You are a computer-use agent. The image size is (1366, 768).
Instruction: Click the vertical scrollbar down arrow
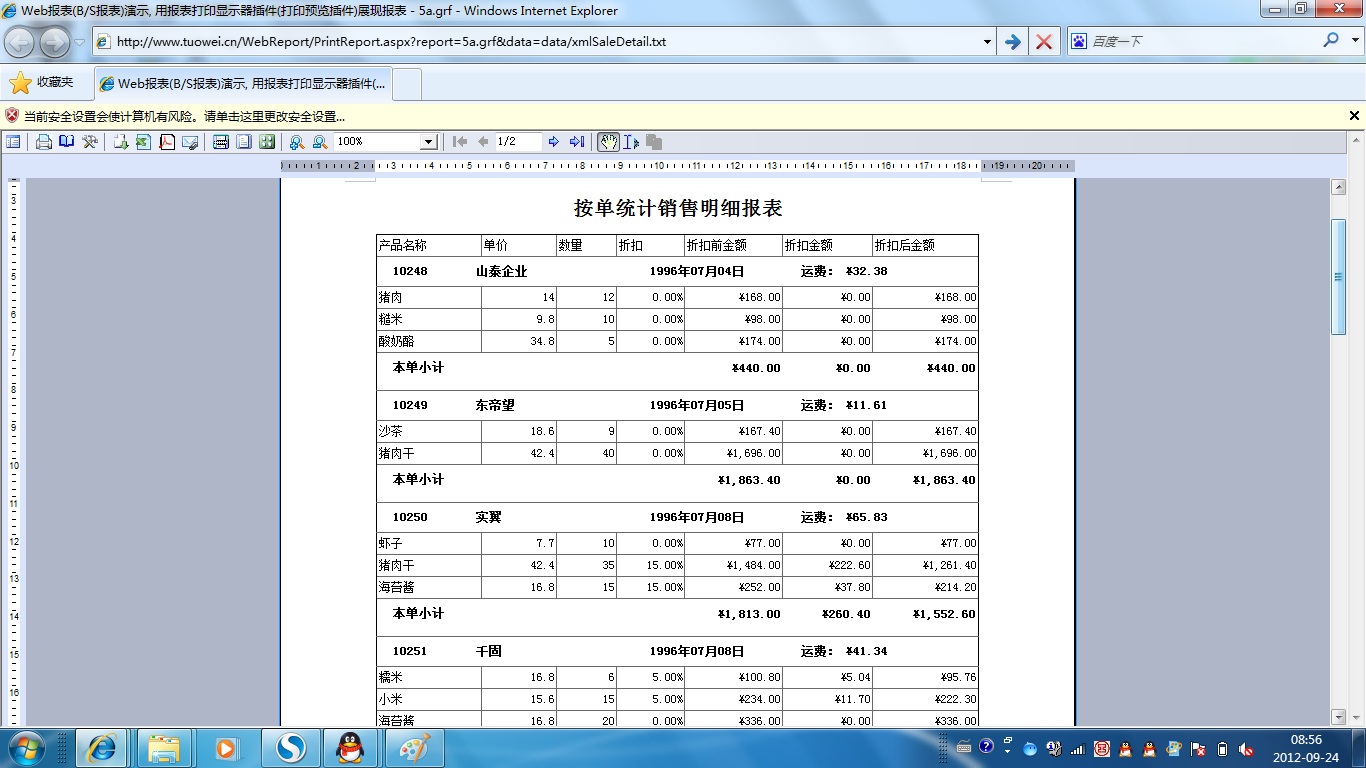coord(1338,717)
